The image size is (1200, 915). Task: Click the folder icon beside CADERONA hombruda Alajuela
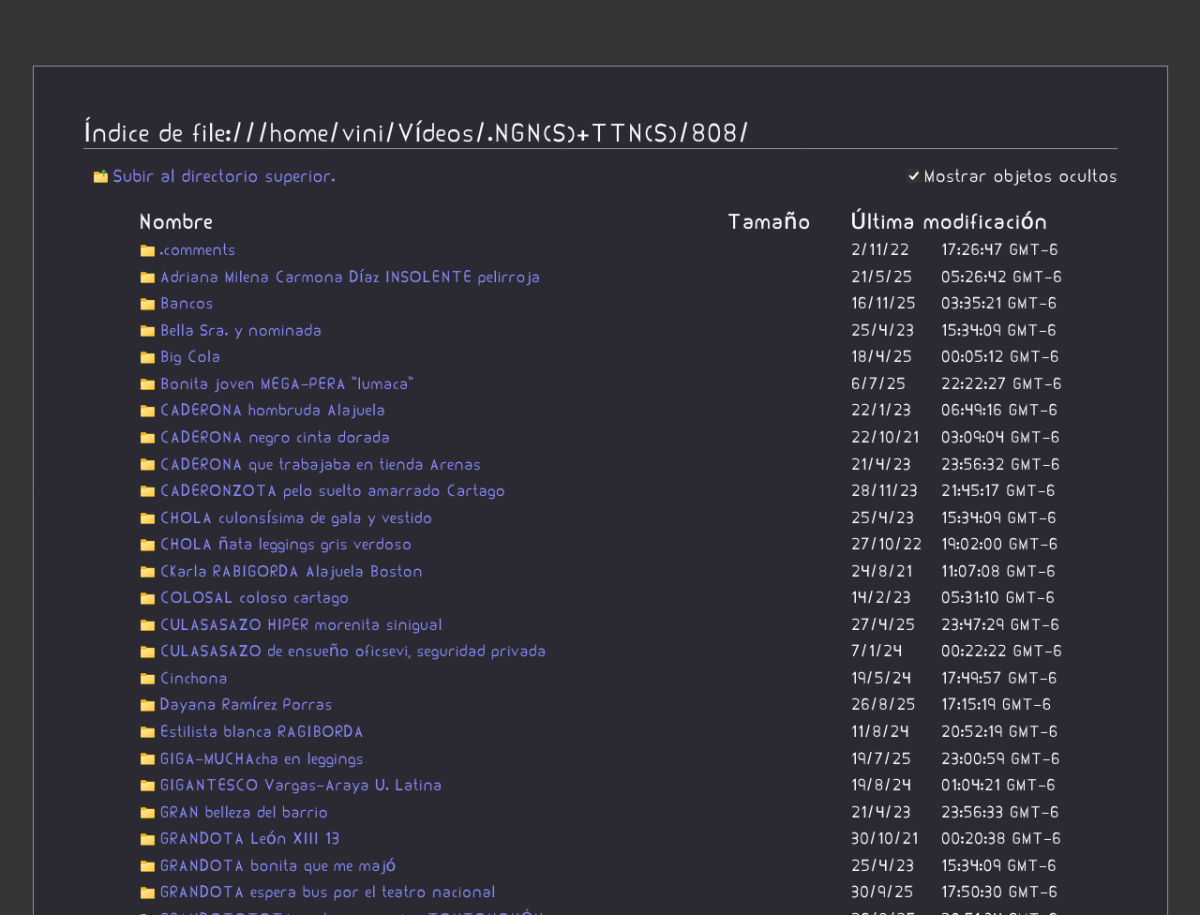click(x=147, y=410)
